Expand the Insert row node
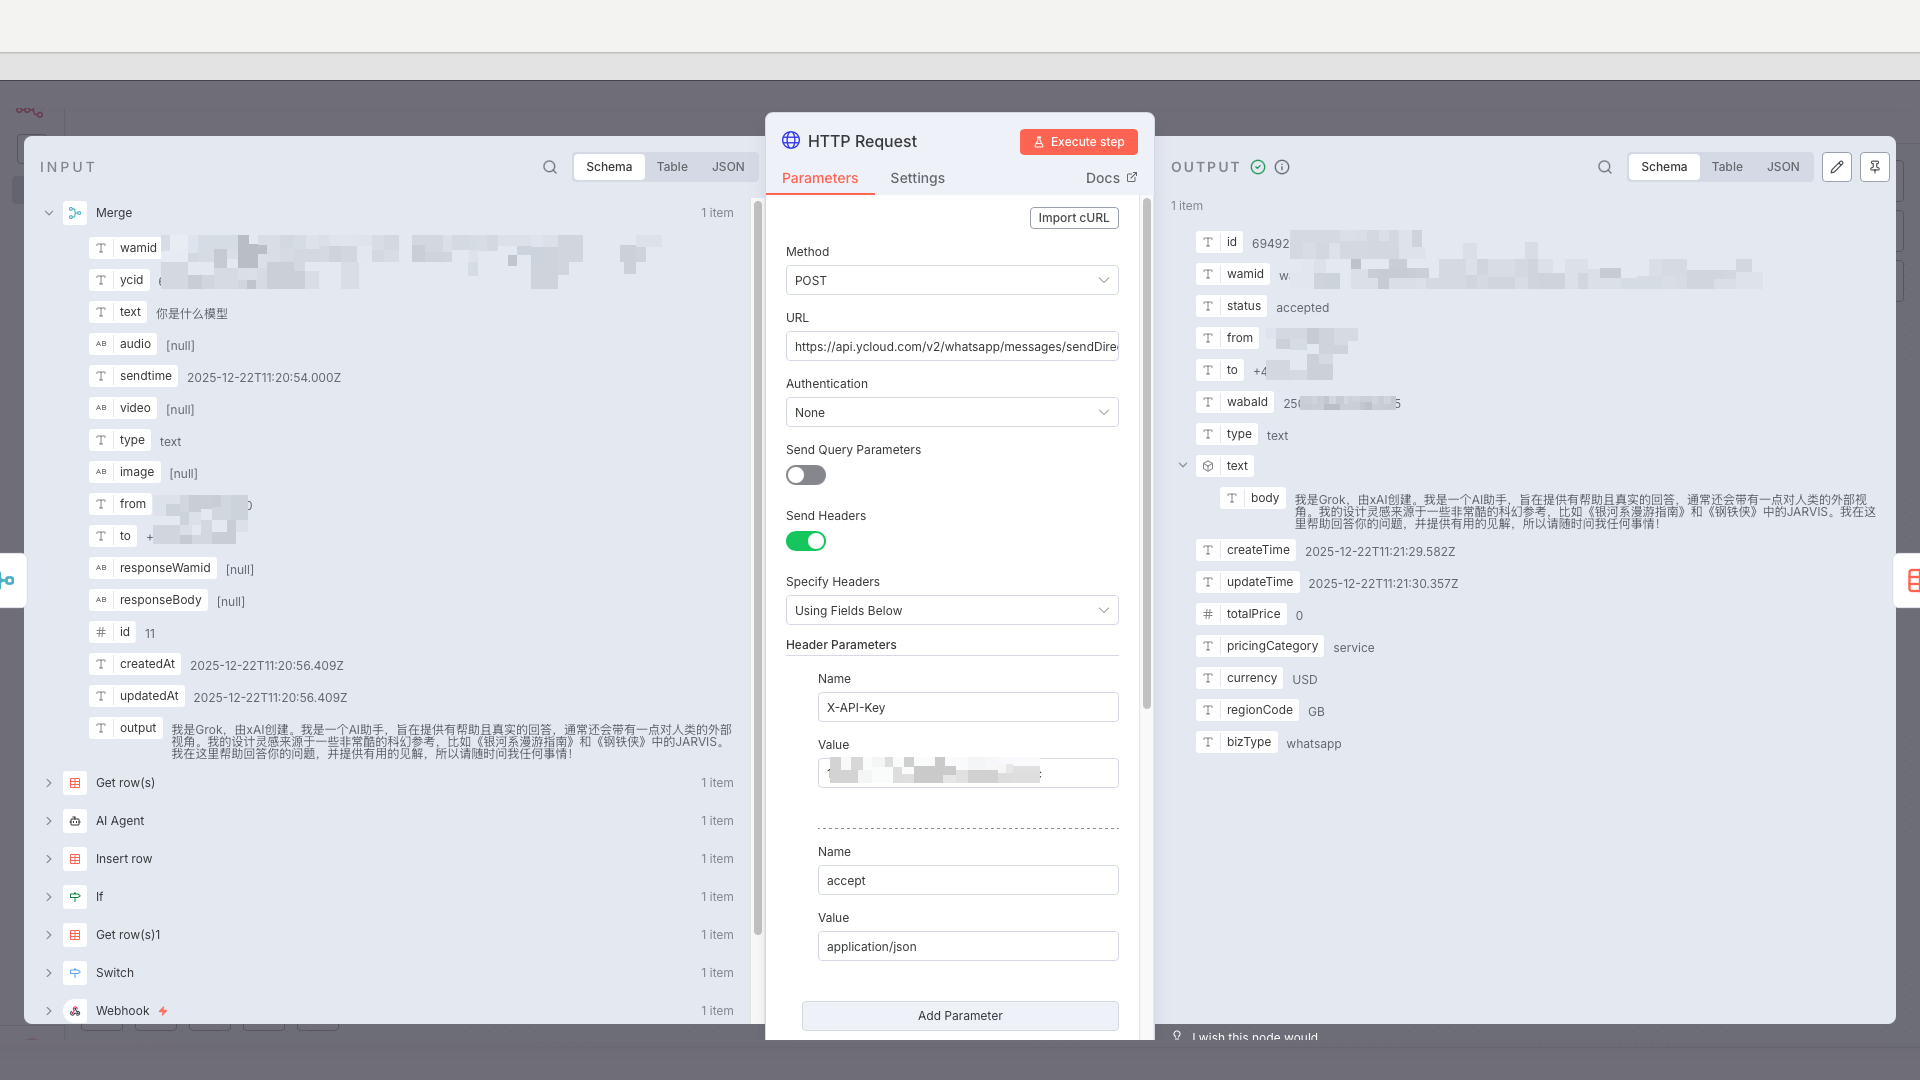Screen dimensions: 1920x1080 pyautogui.click(x=49, y=859)
